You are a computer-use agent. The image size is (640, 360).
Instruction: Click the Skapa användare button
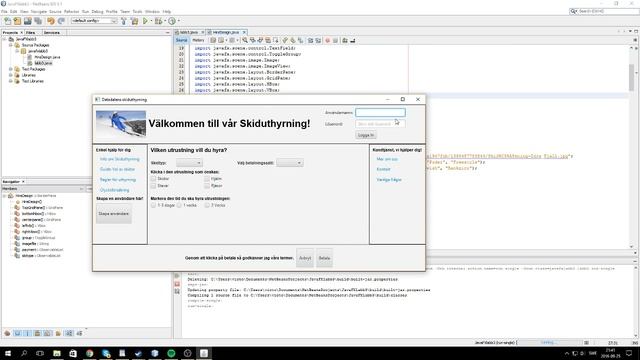pyautogui.click(x=114, y=214)
